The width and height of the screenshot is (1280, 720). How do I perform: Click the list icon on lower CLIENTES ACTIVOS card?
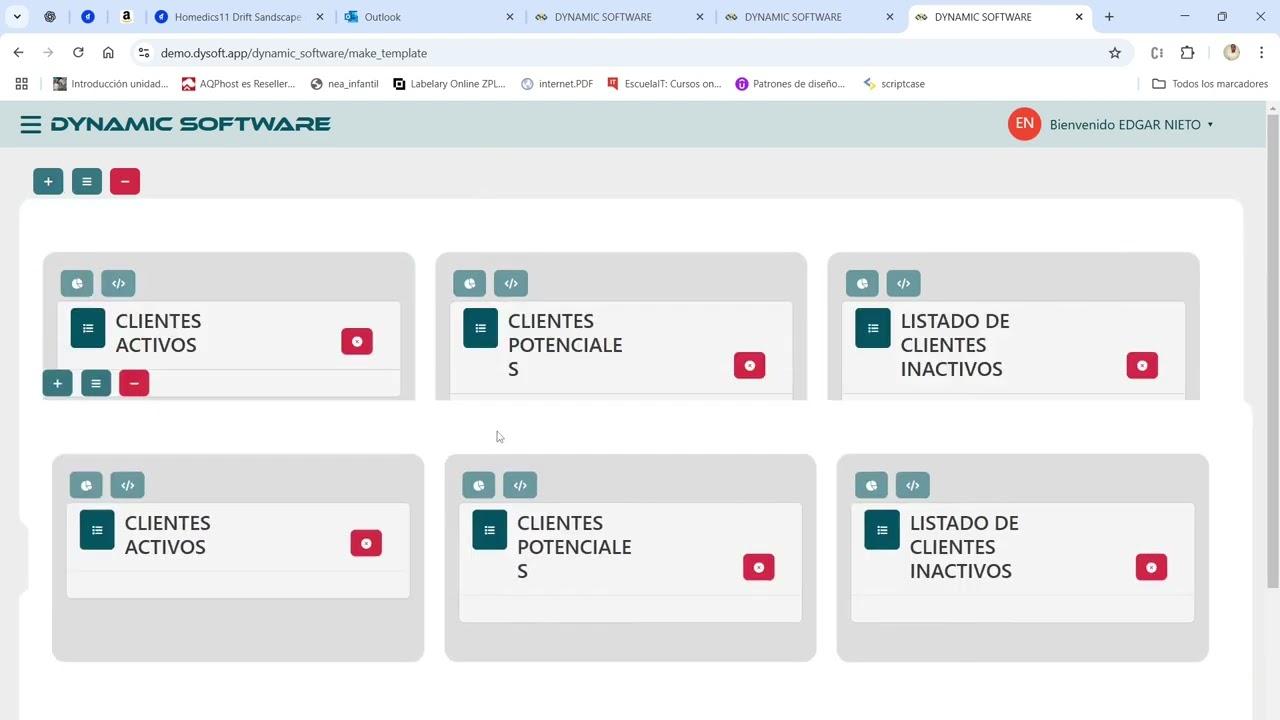[x=97, y=530]
